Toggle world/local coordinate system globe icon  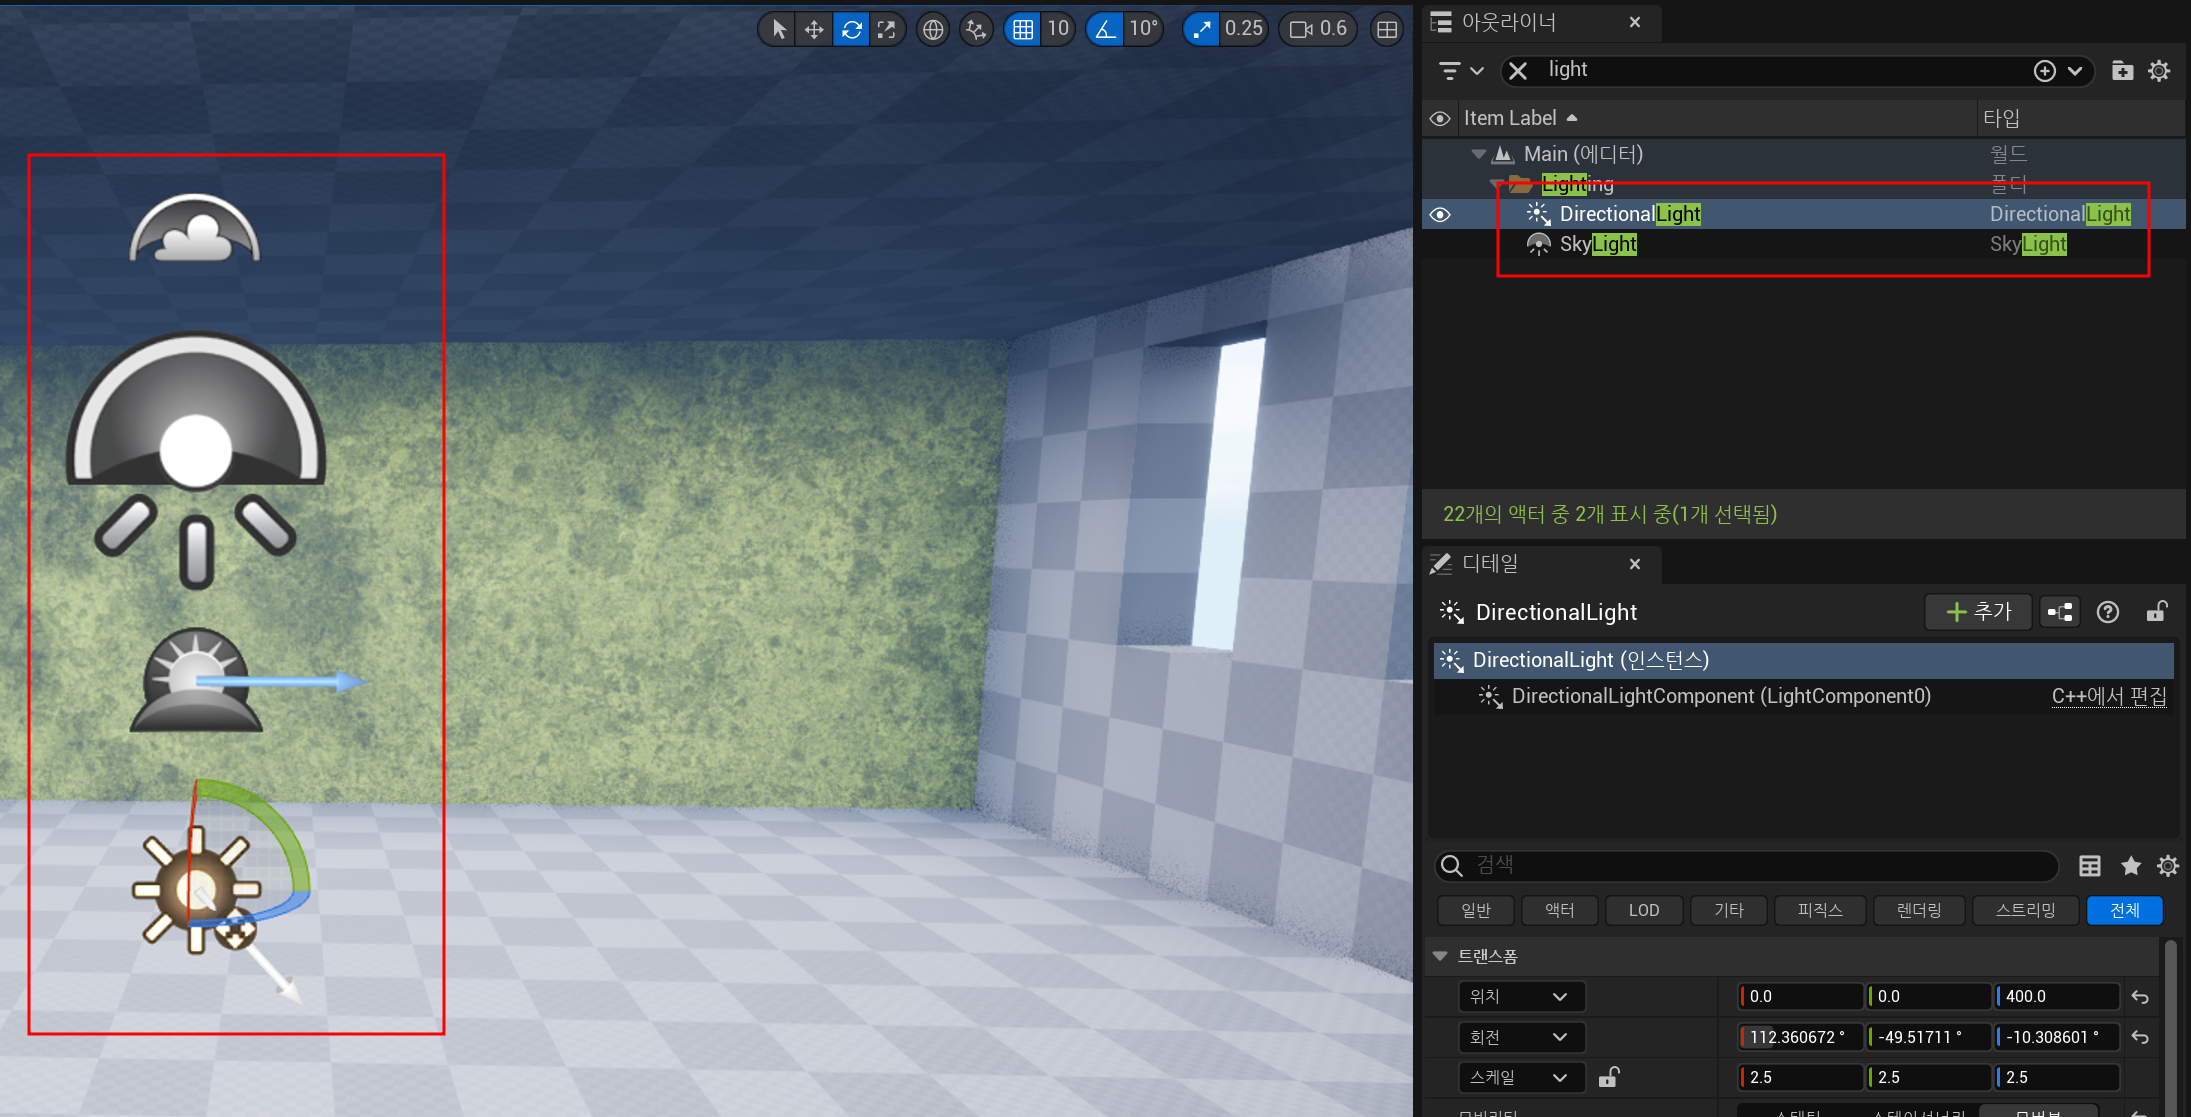click(x=932, y=29)
